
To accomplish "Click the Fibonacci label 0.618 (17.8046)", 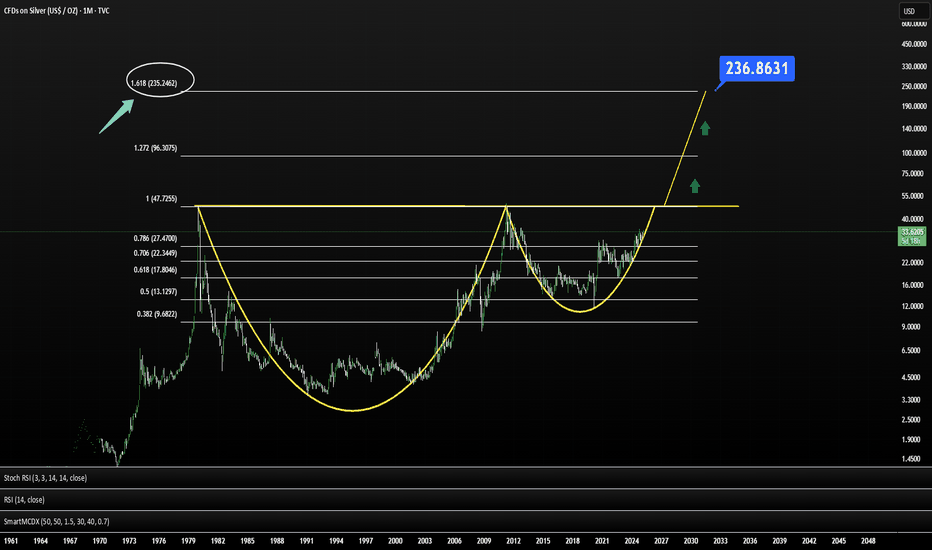I will pyautogui.click(x=155, y=270).
